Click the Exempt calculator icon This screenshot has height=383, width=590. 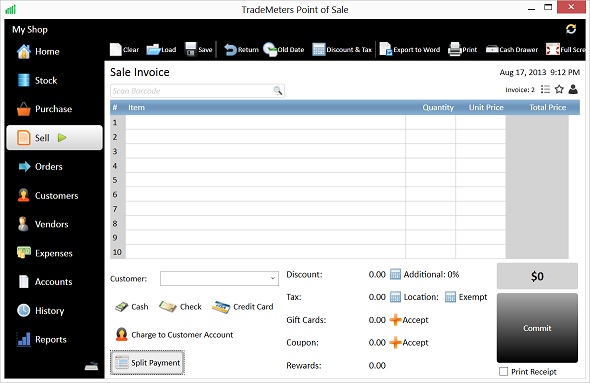coord(450,297)
